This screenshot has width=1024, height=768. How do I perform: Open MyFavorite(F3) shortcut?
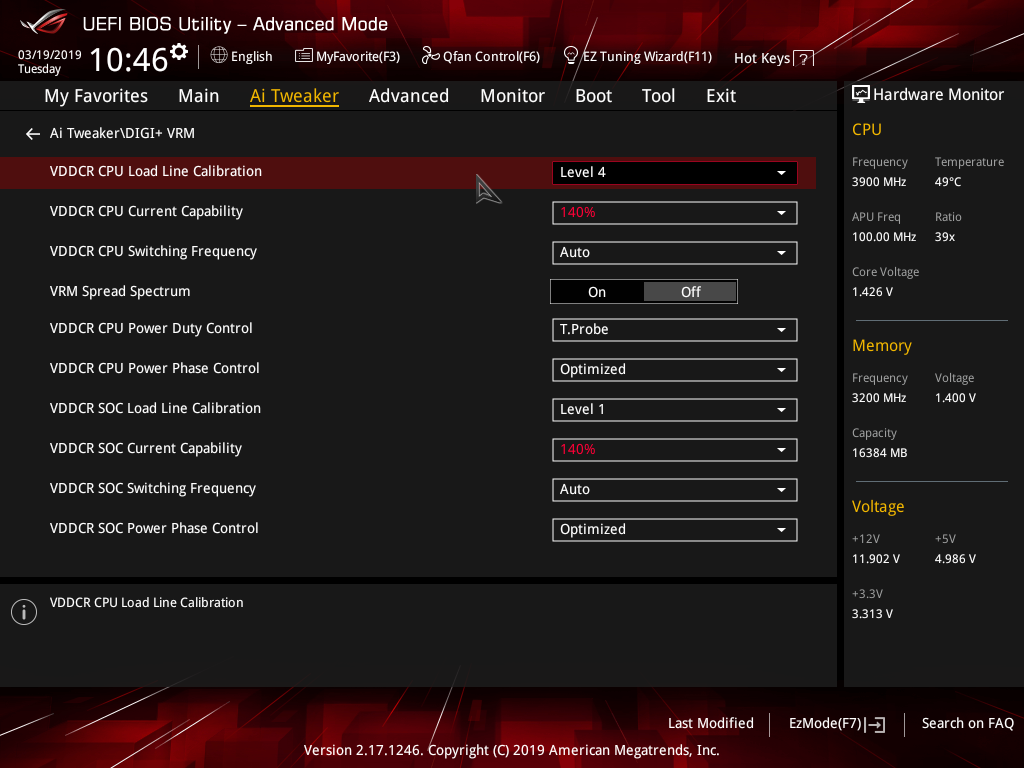(x=358, y=57)
